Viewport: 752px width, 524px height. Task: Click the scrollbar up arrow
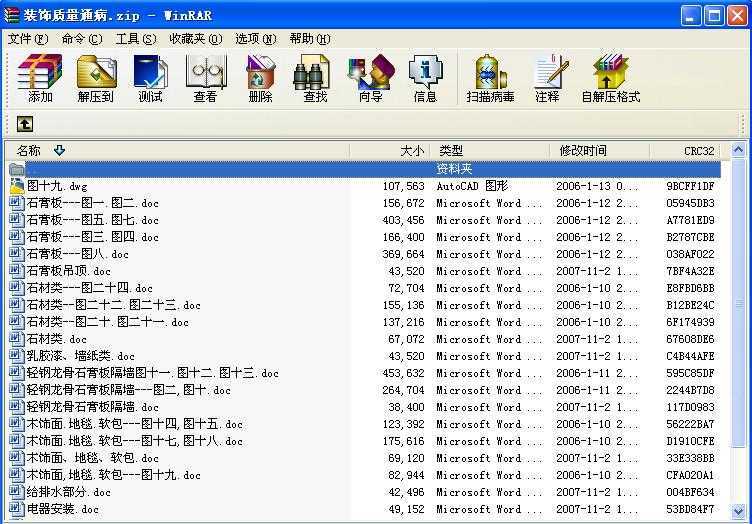[739, 150]
